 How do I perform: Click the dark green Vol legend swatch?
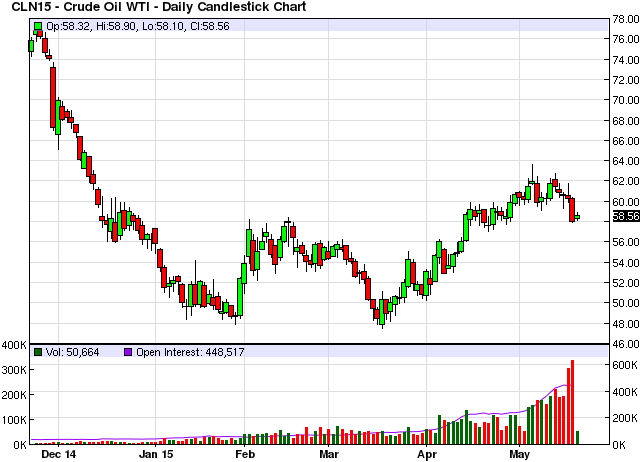38,352
